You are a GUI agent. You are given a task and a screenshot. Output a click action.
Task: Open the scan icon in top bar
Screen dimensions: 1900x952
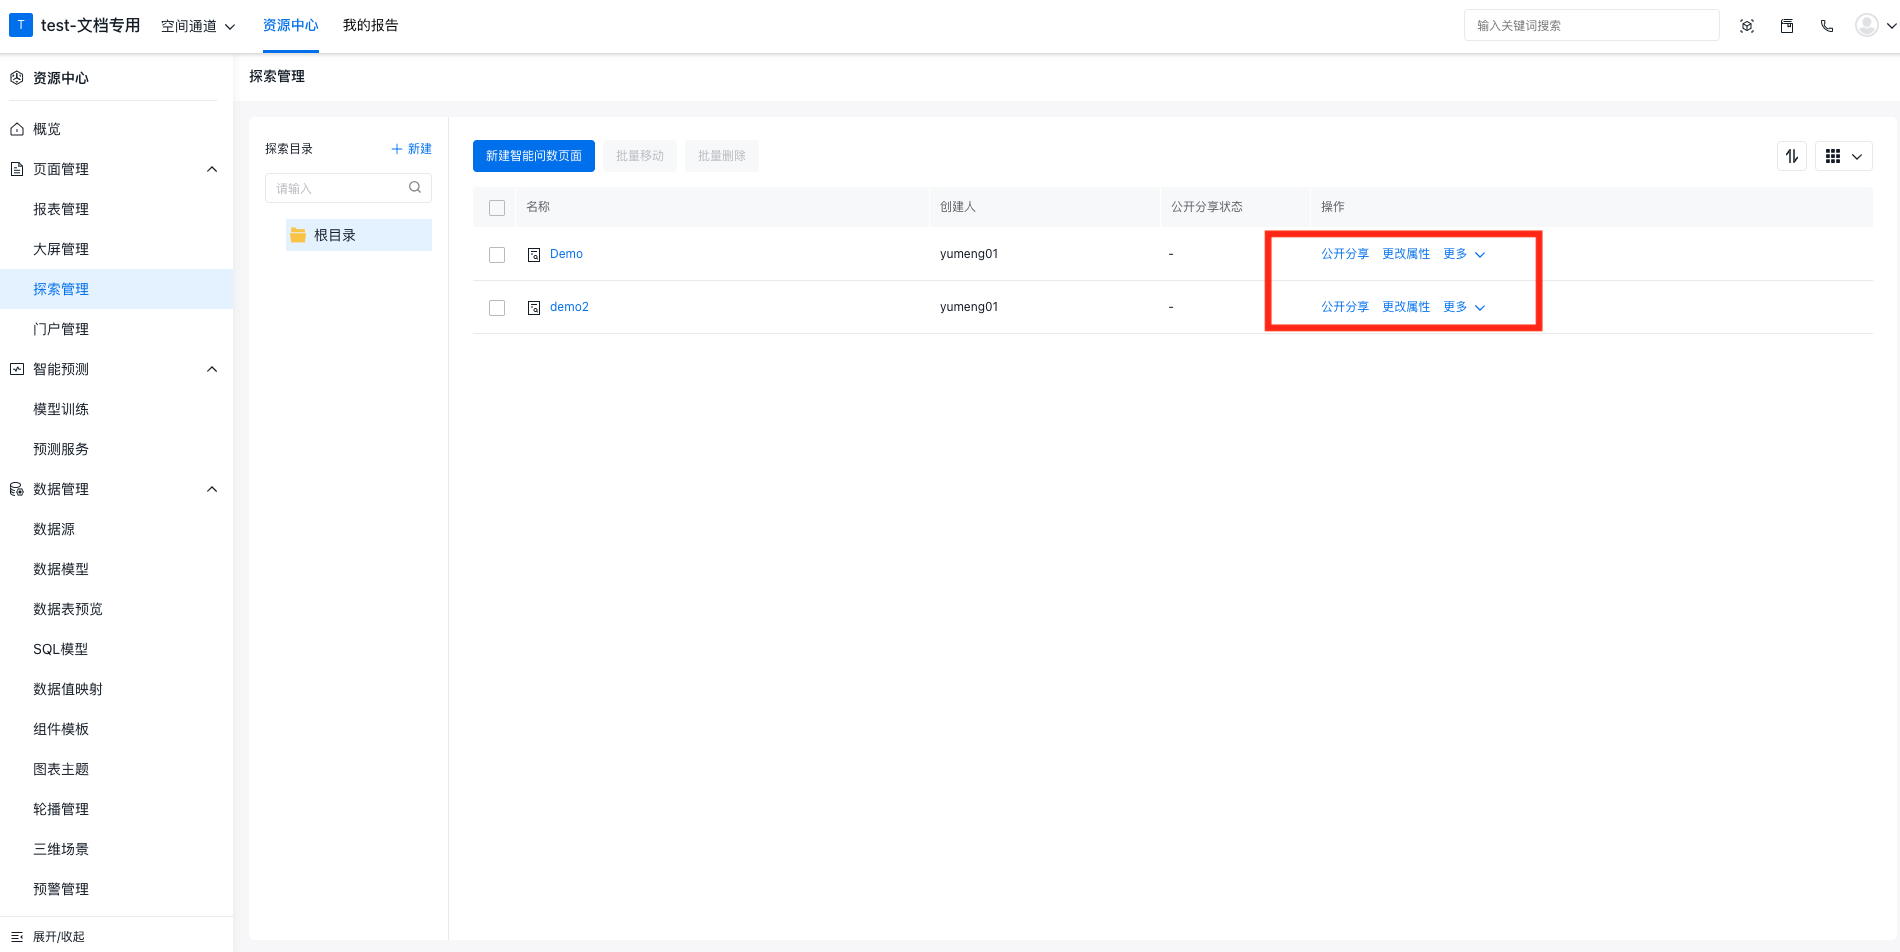point(1747,26)
